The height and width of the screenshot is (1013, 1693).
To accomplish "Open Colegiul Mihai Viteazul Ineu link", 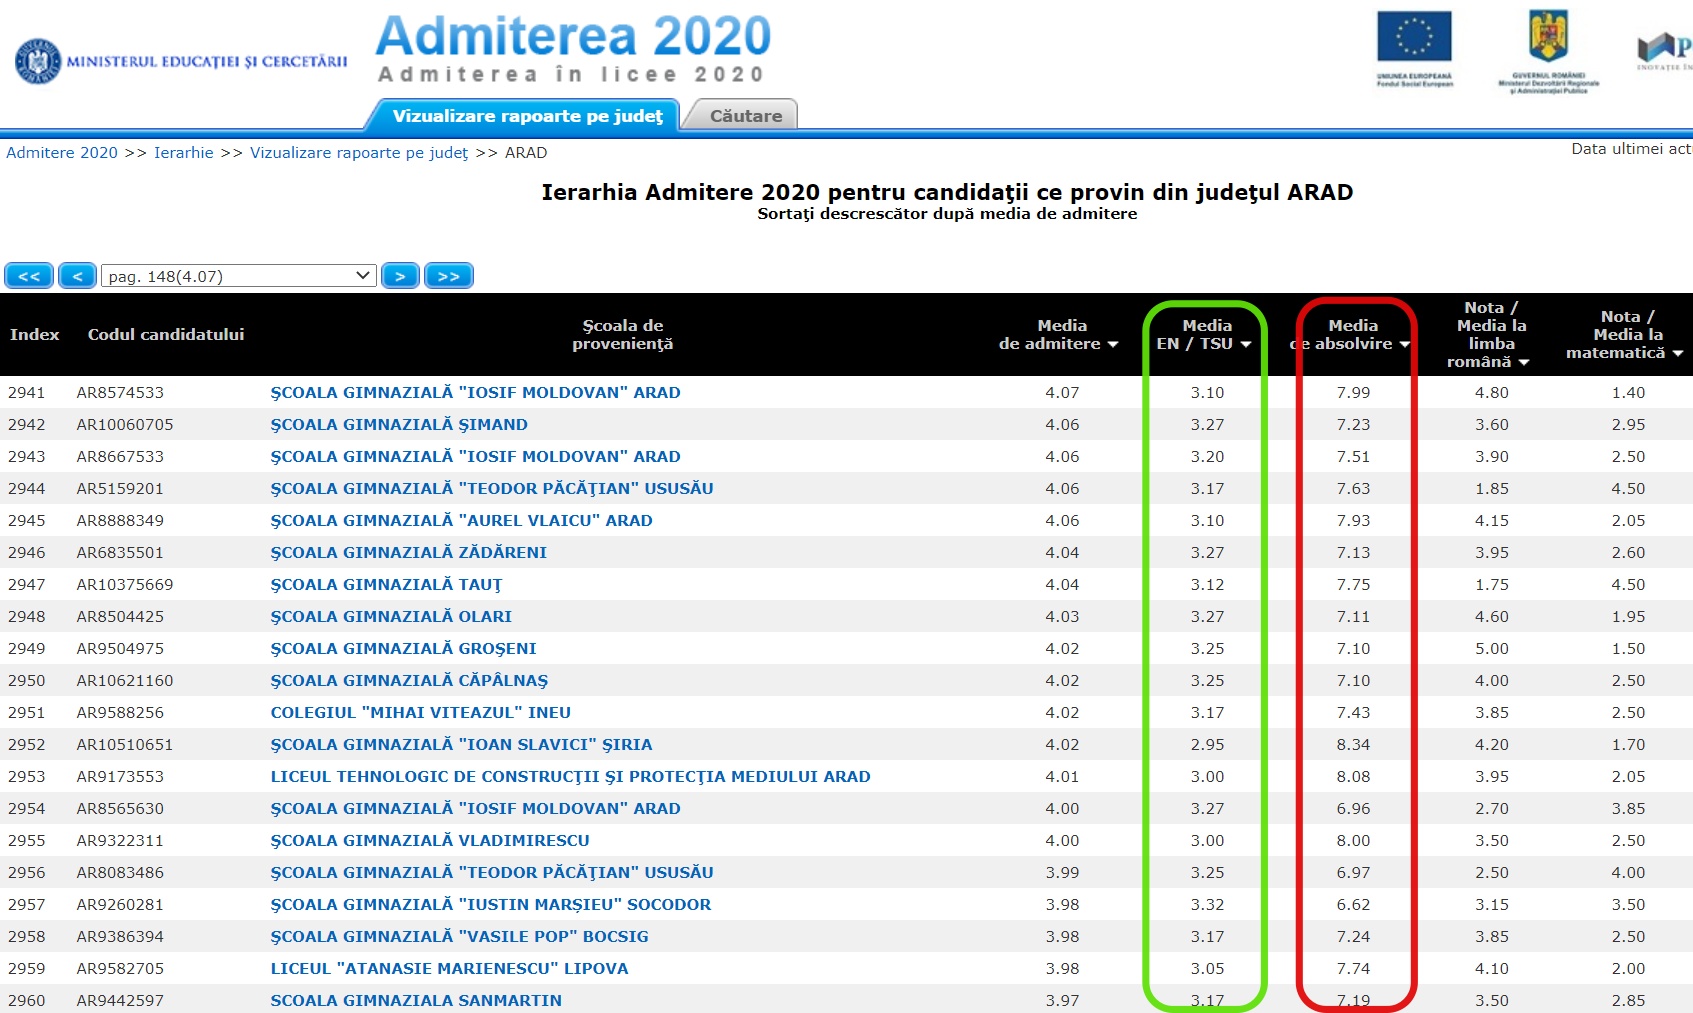I will [420, 712].
